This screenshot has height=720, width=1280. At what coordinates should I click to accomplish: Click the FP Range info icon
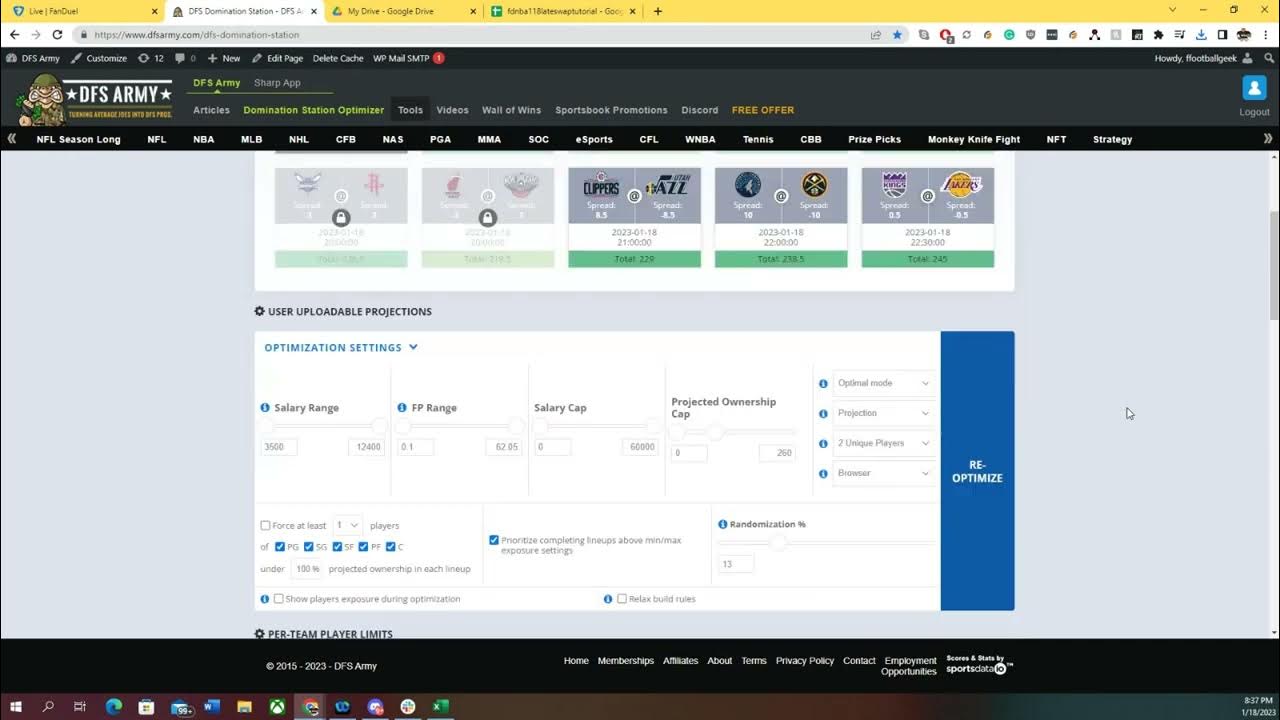[x=402, y=408]
